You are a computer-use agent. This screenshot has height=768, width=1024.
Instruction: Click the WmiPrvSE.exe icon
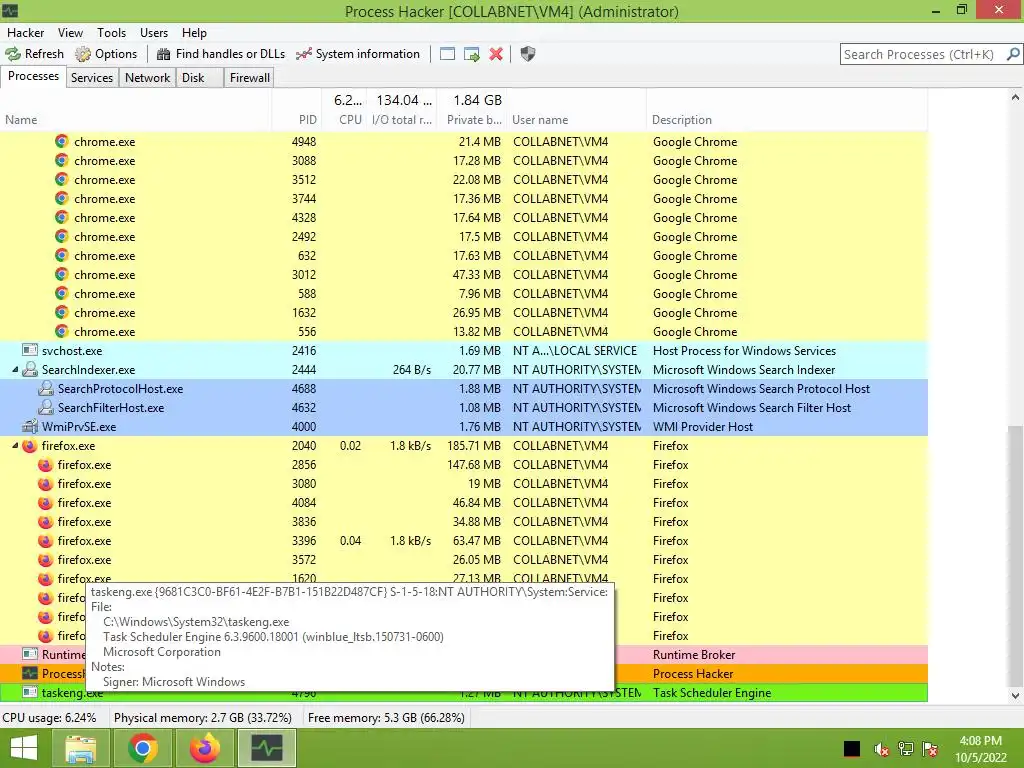point(29,426)
